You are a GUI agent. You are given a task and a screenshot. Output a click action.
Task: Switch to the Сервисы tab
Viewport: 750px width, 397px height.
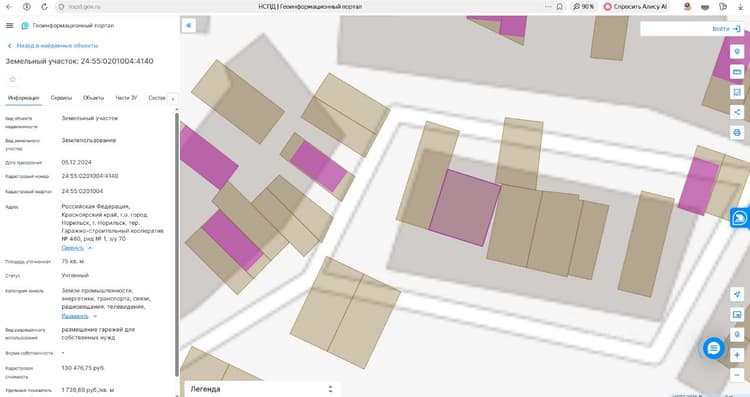(61, 98)
